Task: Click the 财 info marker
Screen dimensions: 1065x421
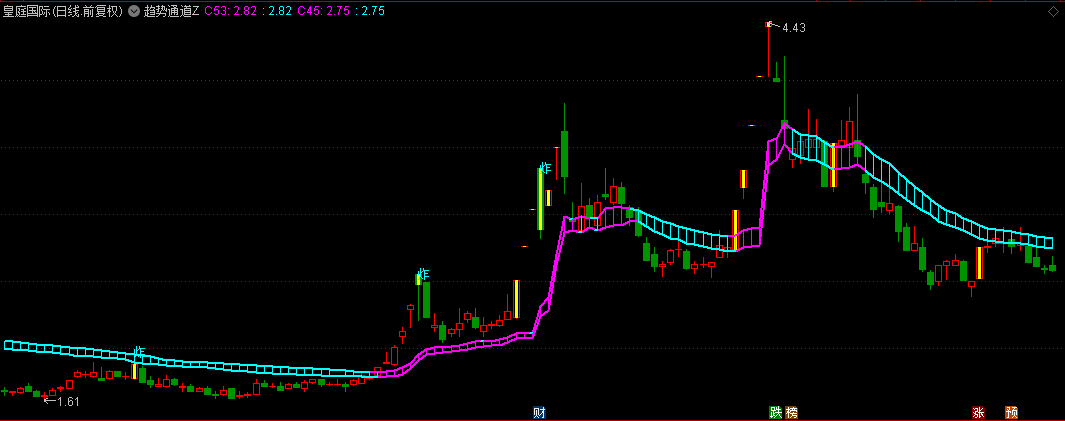Action: (540, 412)
